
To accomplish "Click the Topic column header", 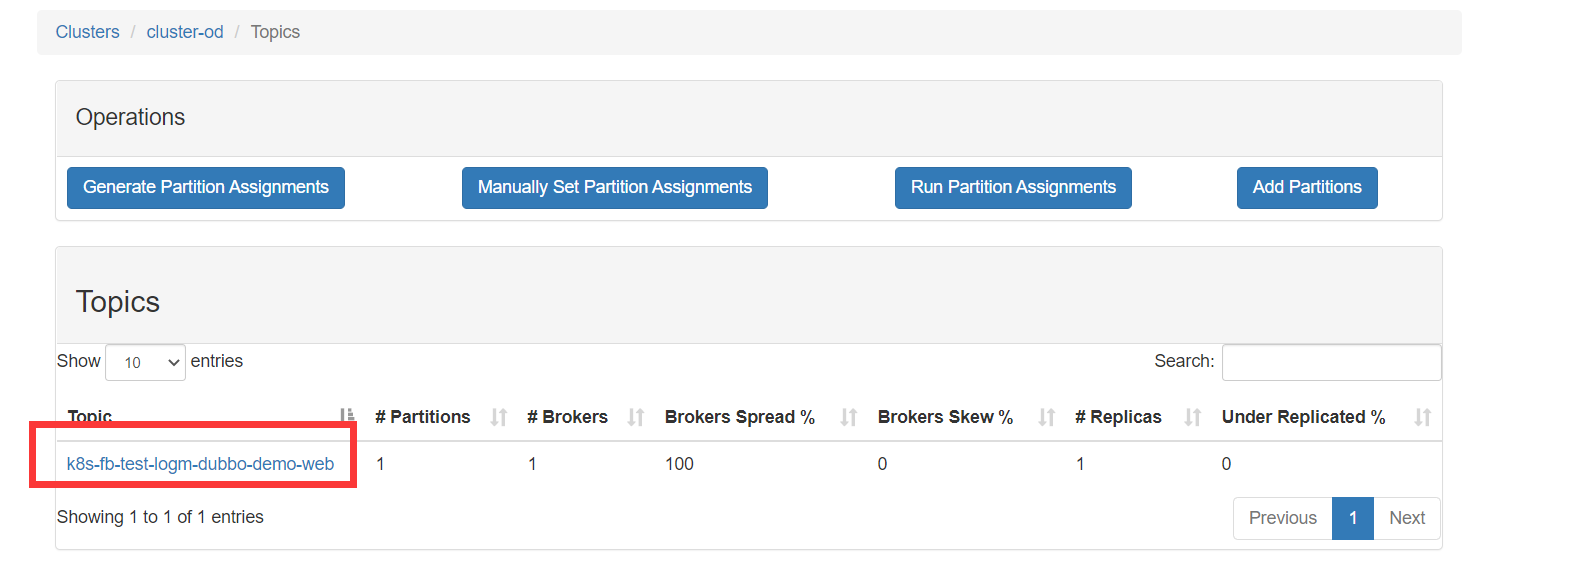I will 90,417.
